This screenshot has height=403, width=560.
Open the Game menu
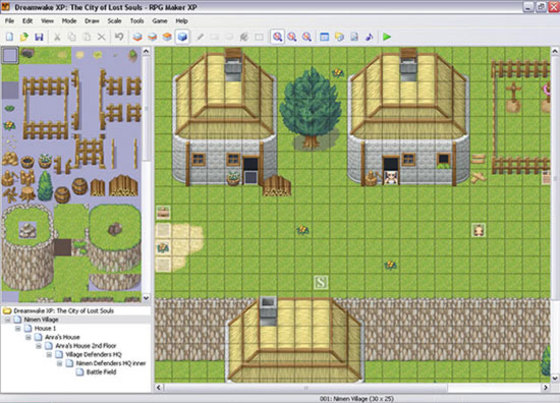coord(160,21)
